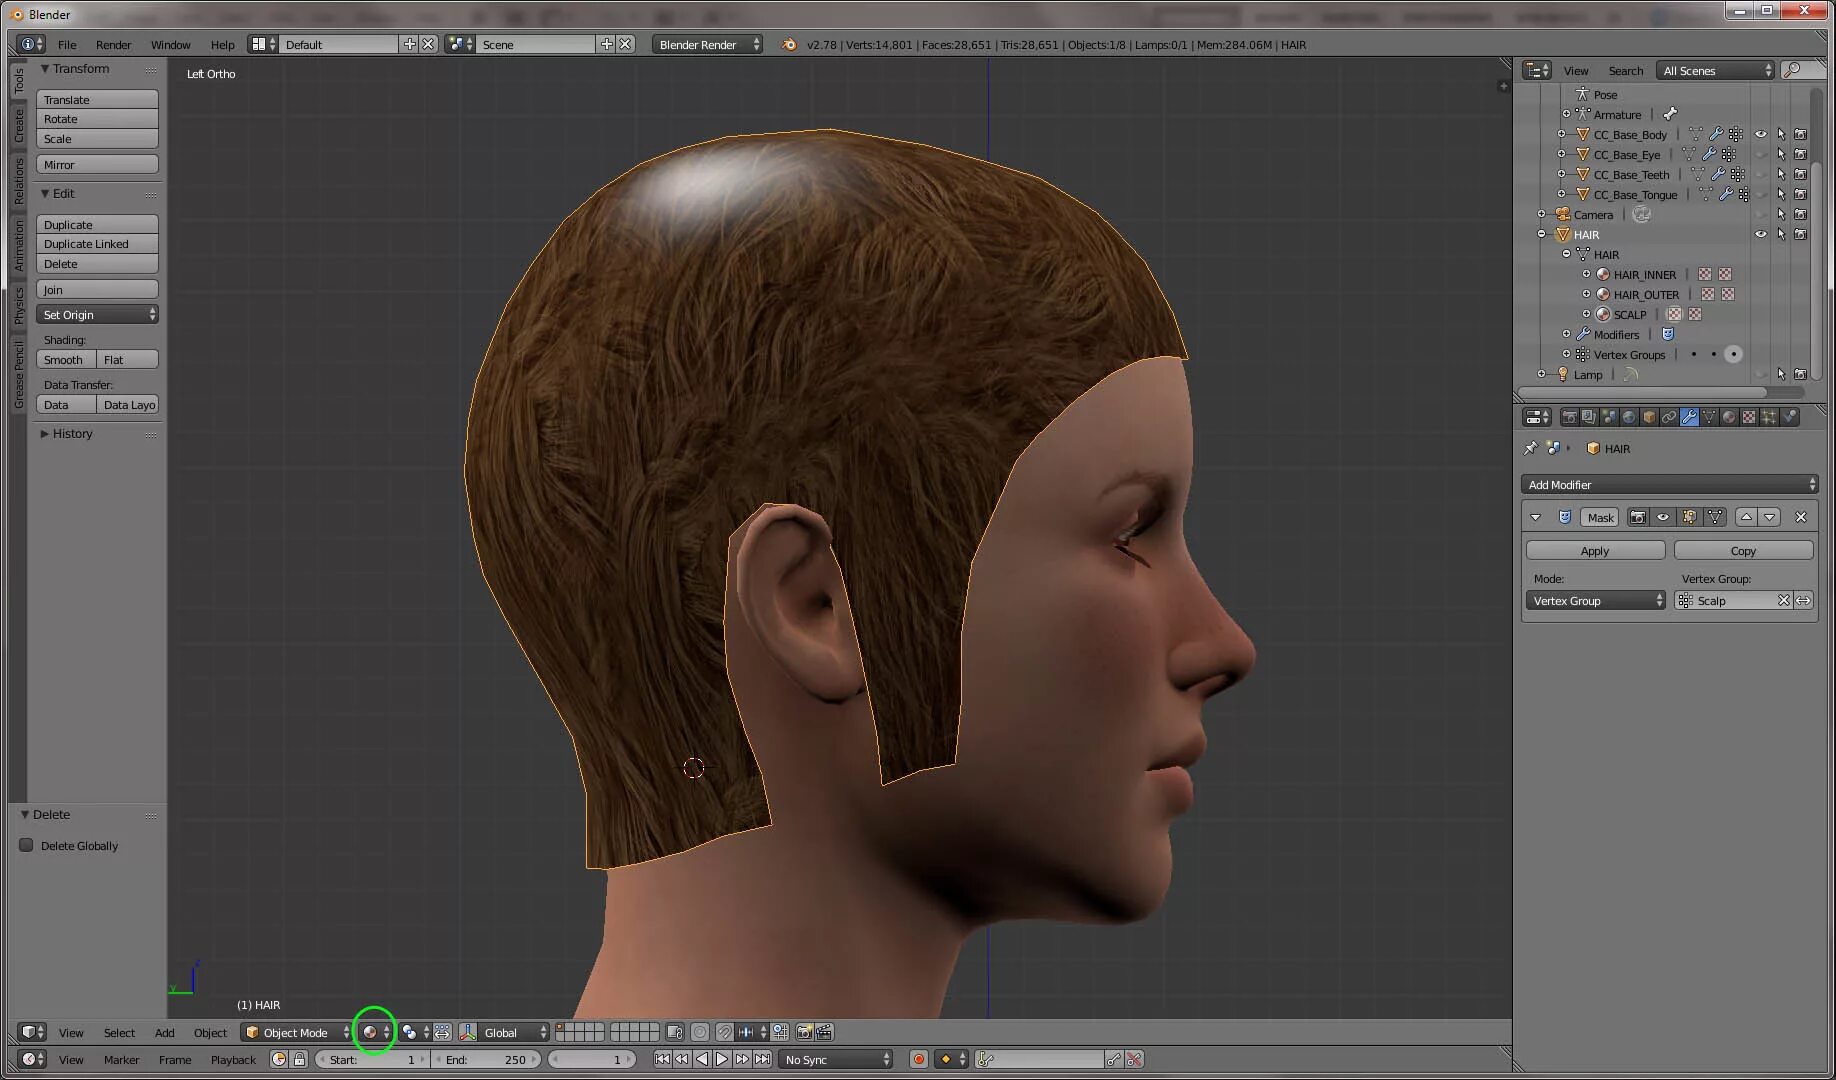Delete the Mask modifier with its X icon

(1801, 517)
